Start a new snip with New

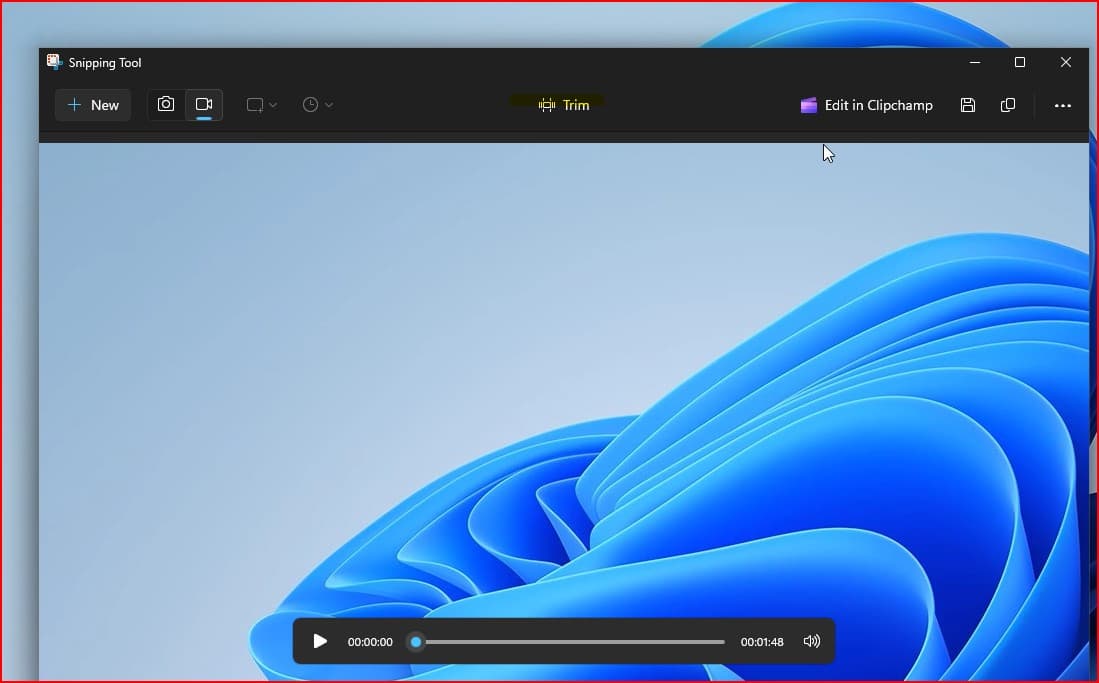[x=92, y=104]
